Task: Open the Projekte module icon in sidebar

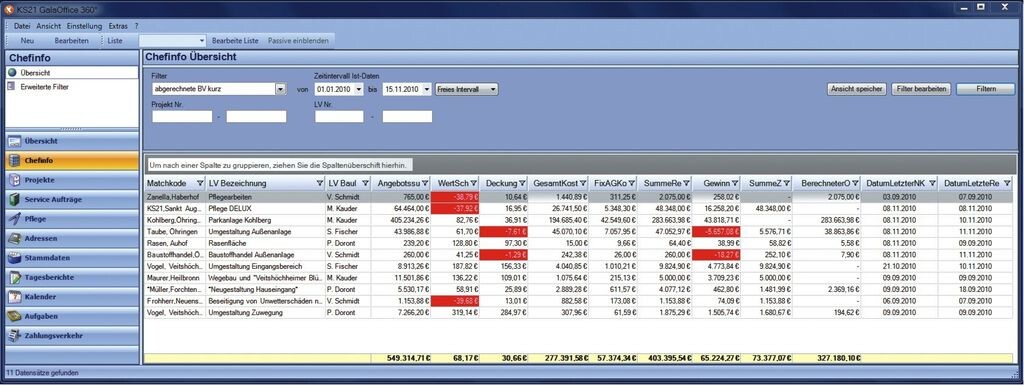Action: (14, 180)
